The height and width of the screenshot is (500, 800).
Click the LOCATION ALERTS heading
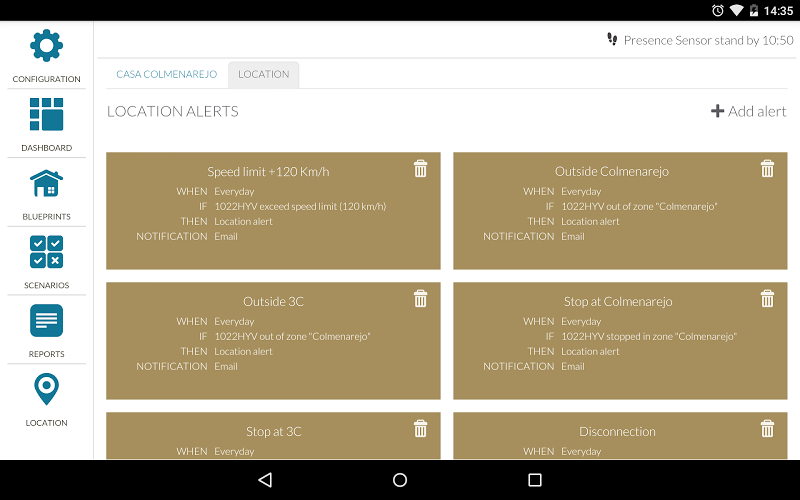172,111
